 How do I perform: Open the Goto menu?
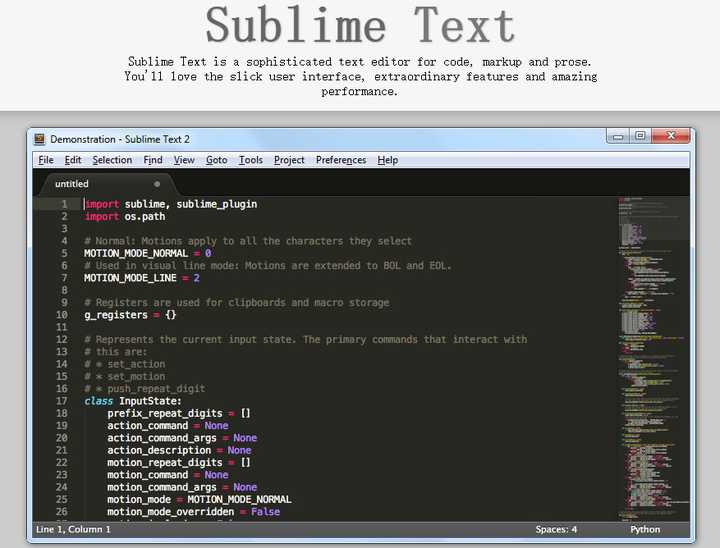[x=216, y=160]
